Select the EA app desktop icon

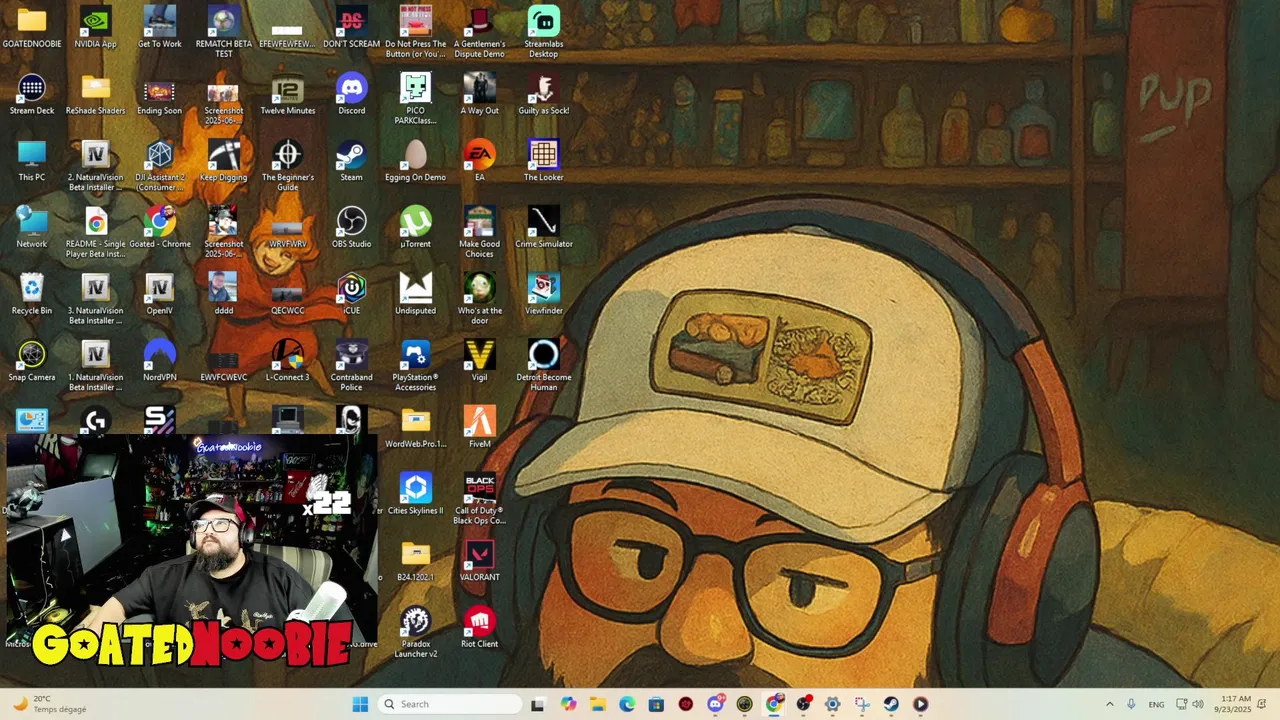click(479, 161)
